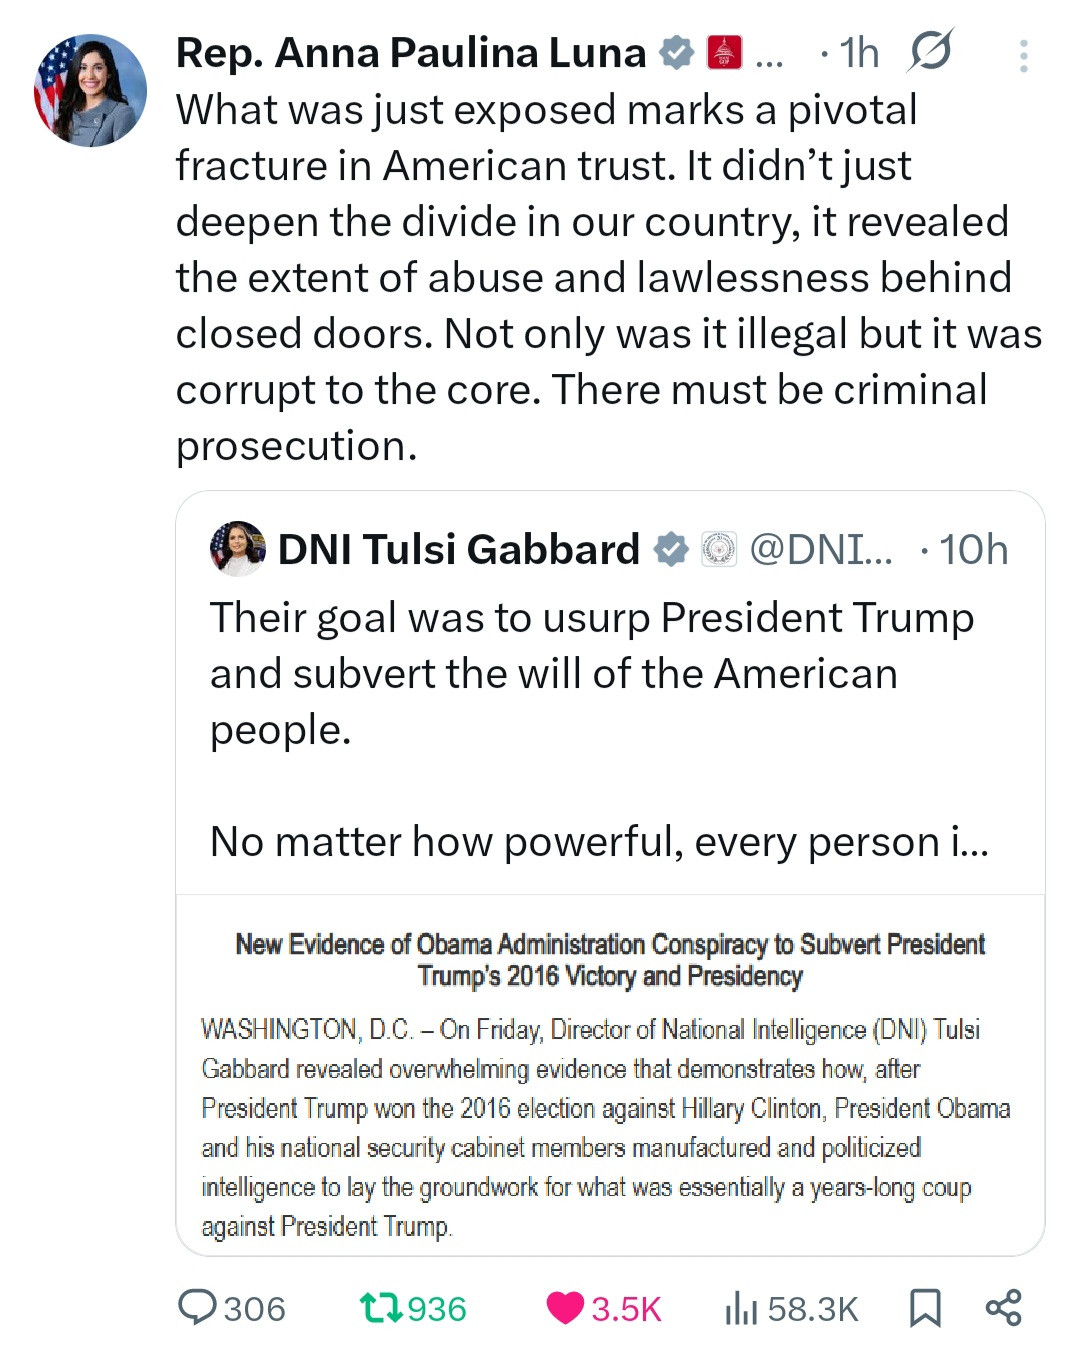The height and width of the screenshot is (1347, 1080).
Task: Unlike the post via the heart icon
Action: click(x=565, y=1307)
